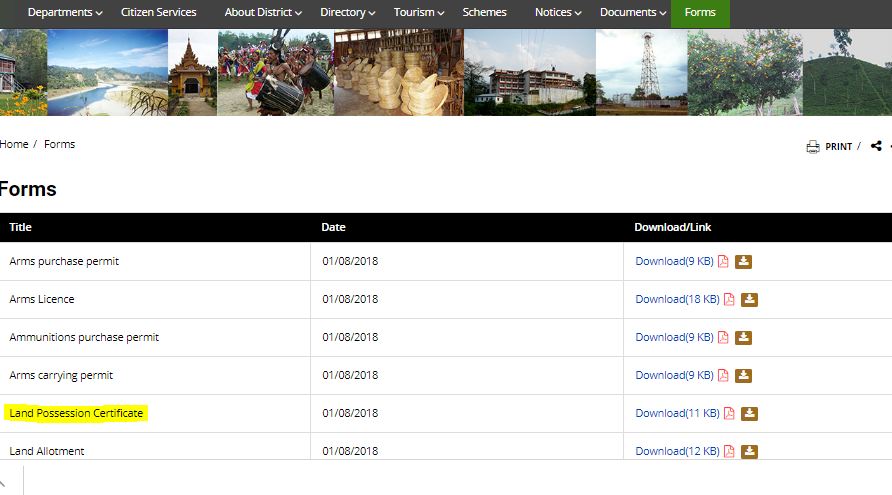The height and width of the screenshot is (495, 892).
Task: Expand the Tourism dropdown menu
Action: click(x=419, y=13)
